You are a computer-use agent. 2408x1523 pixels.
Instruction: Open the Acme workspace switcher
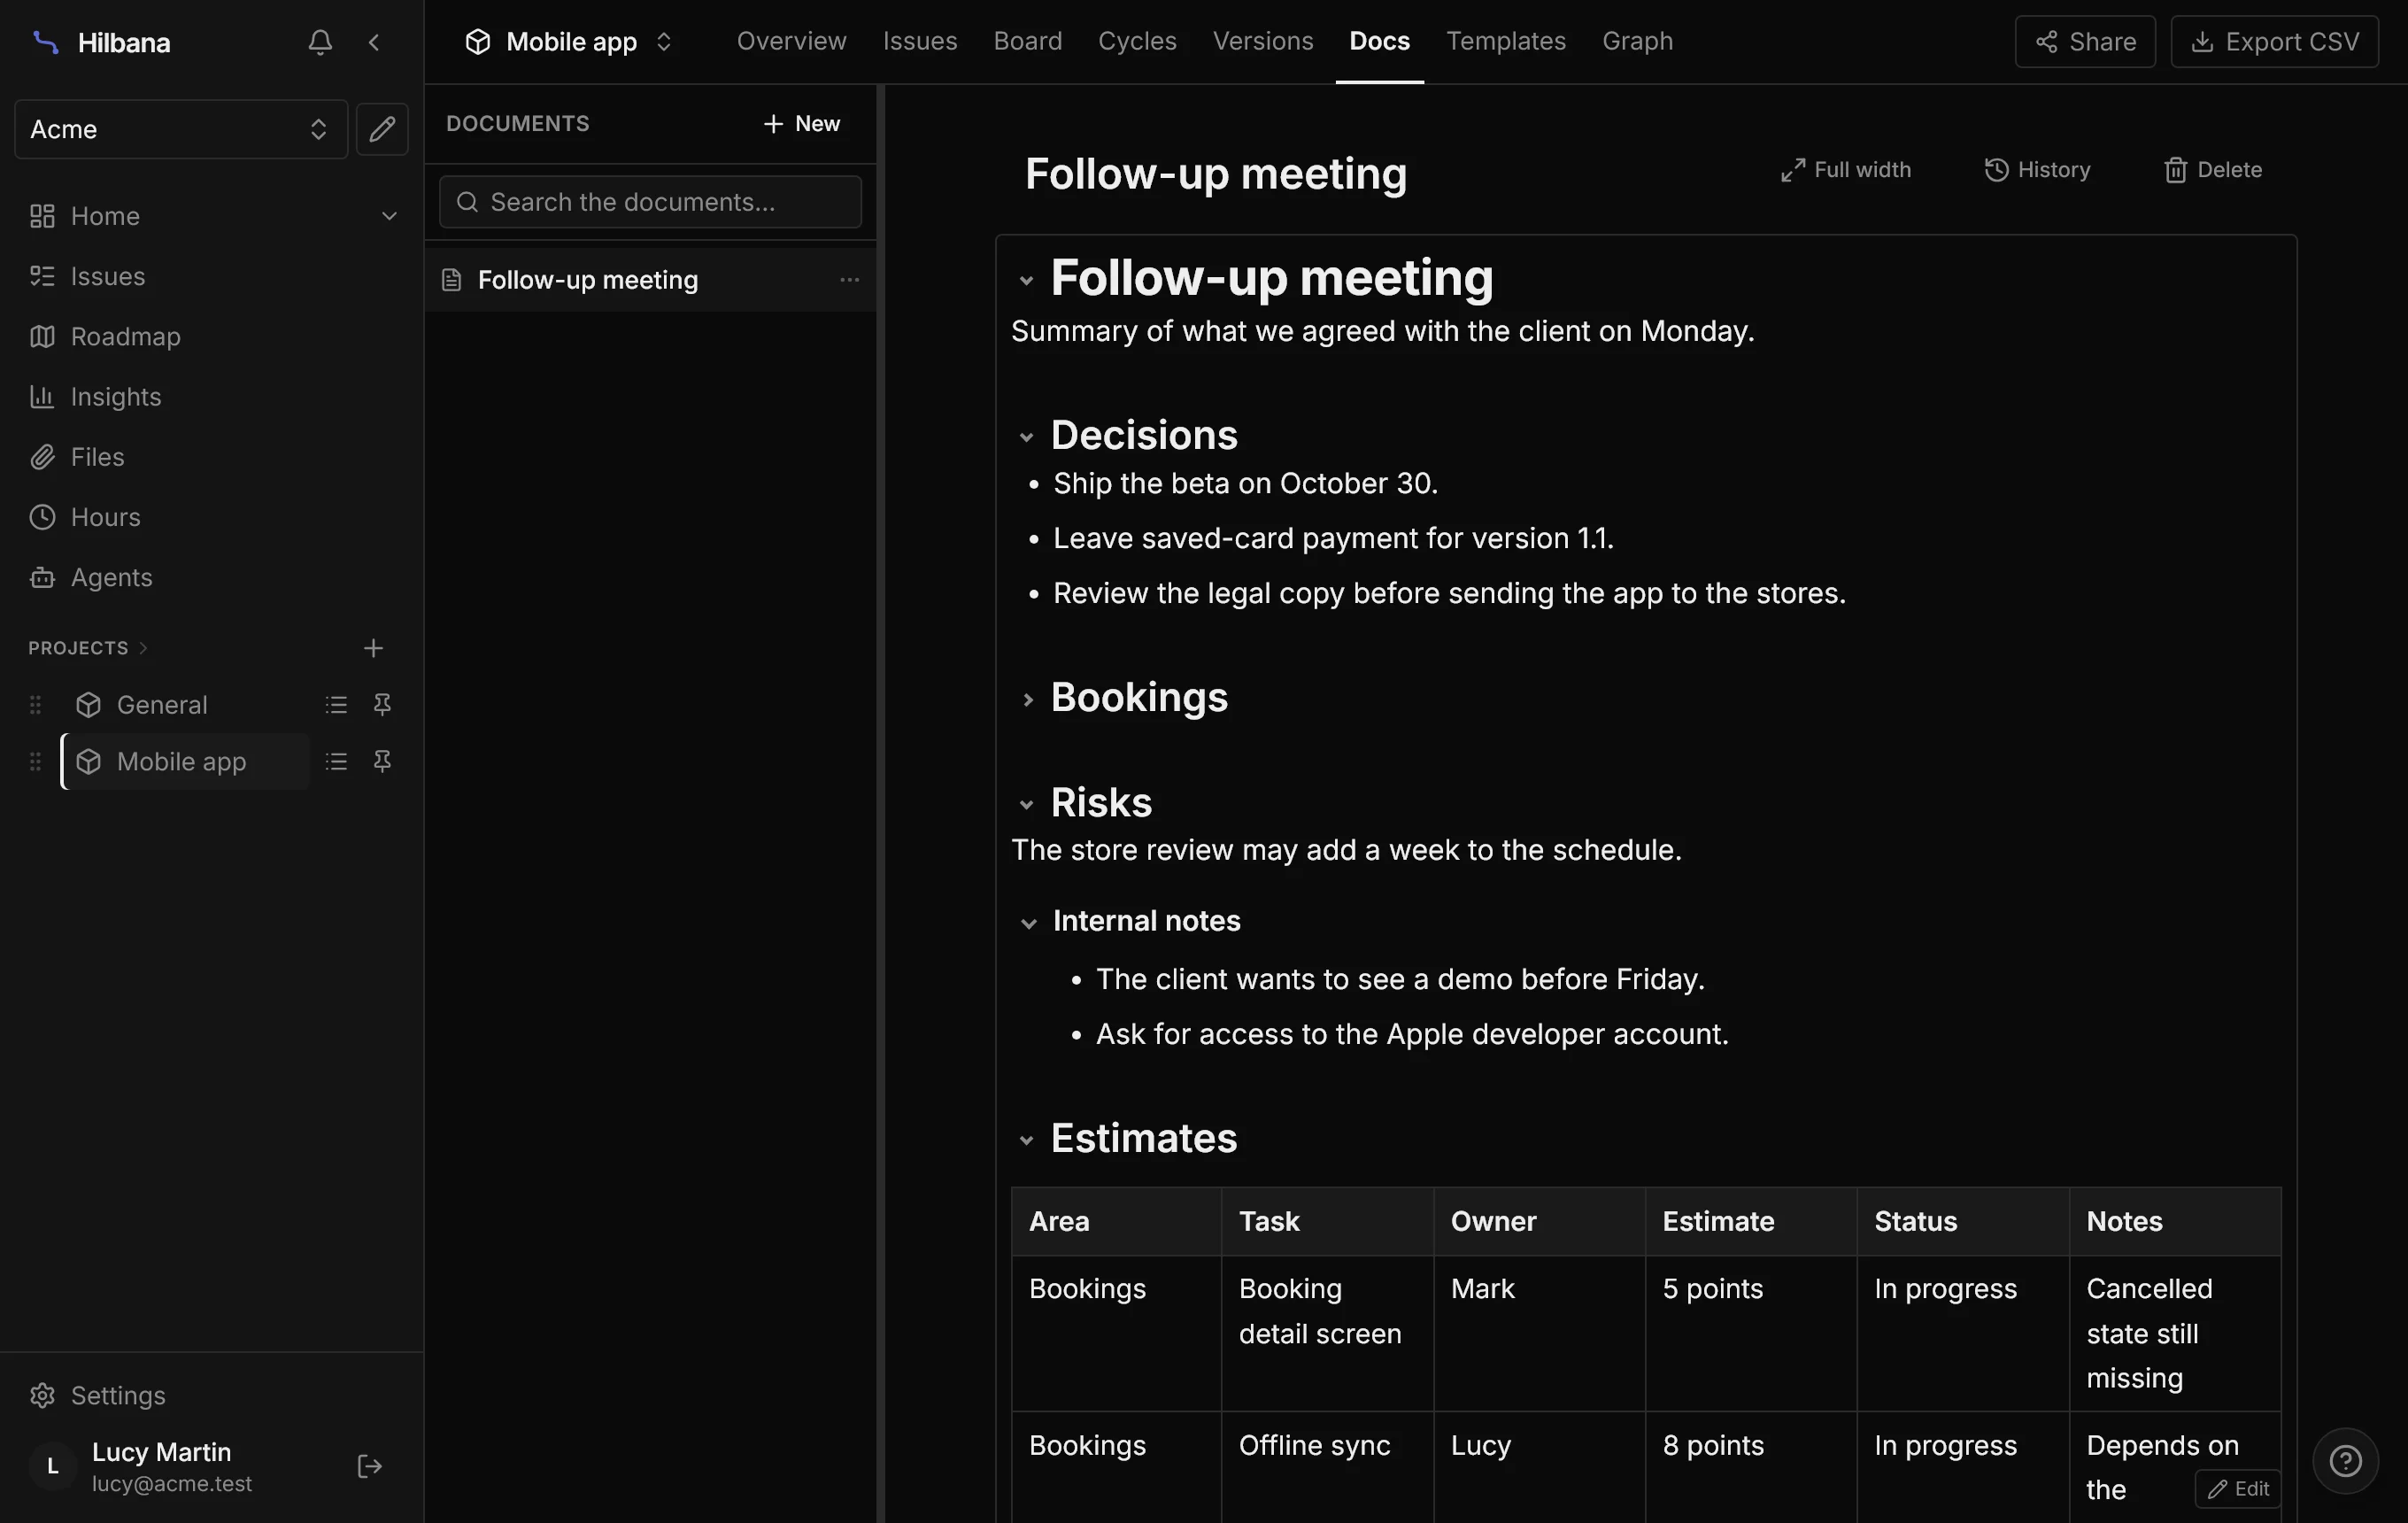[181, 129]
